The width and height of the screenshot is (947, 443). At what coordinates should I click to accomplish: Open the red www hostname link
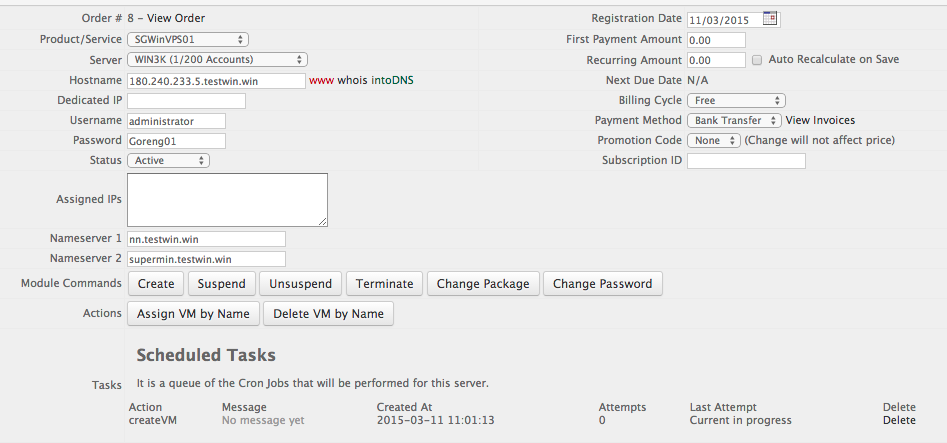coord(321,80)
